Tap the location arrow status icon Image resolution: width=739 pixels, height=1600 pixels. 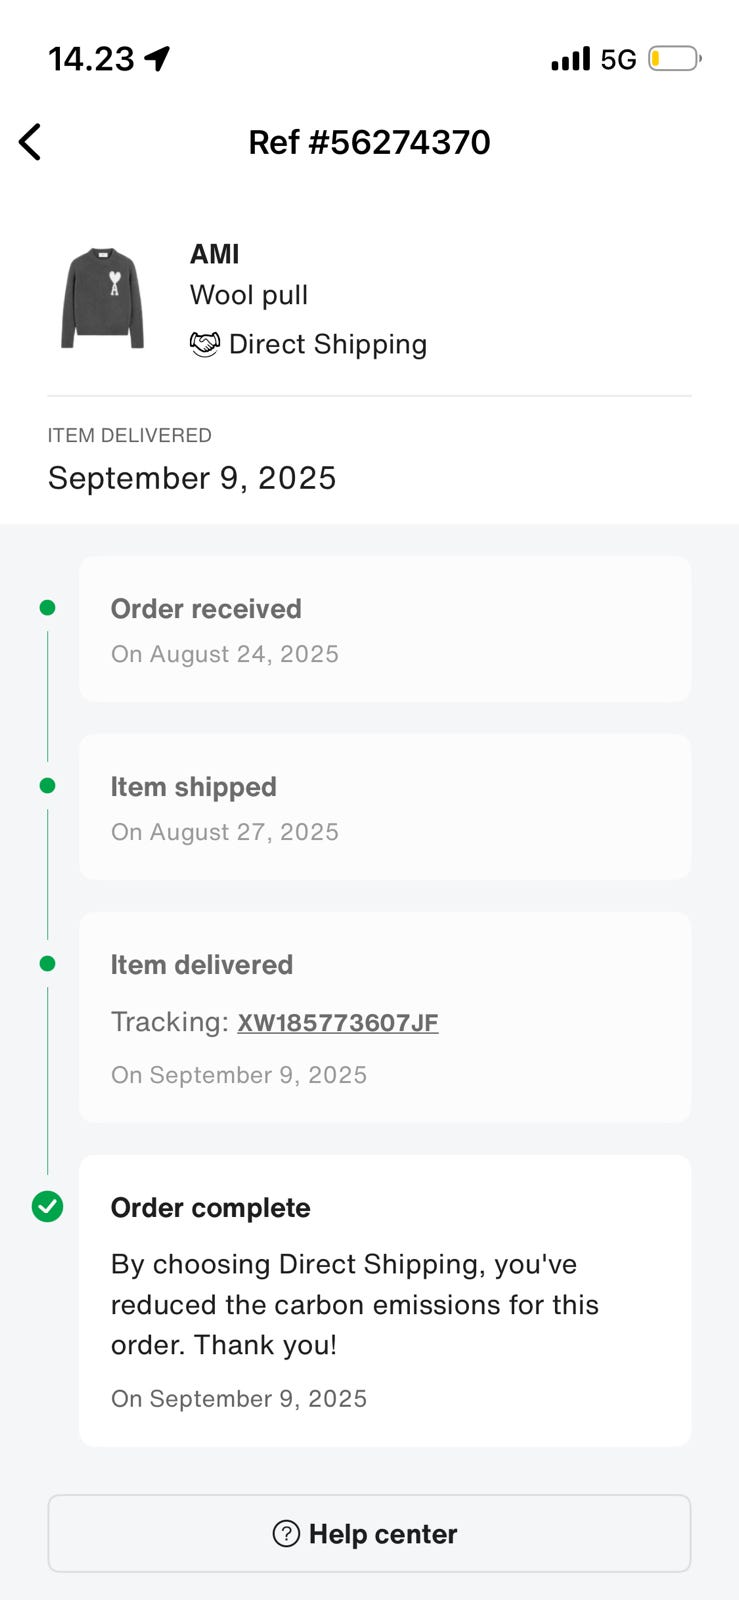(x=157, y=59)
